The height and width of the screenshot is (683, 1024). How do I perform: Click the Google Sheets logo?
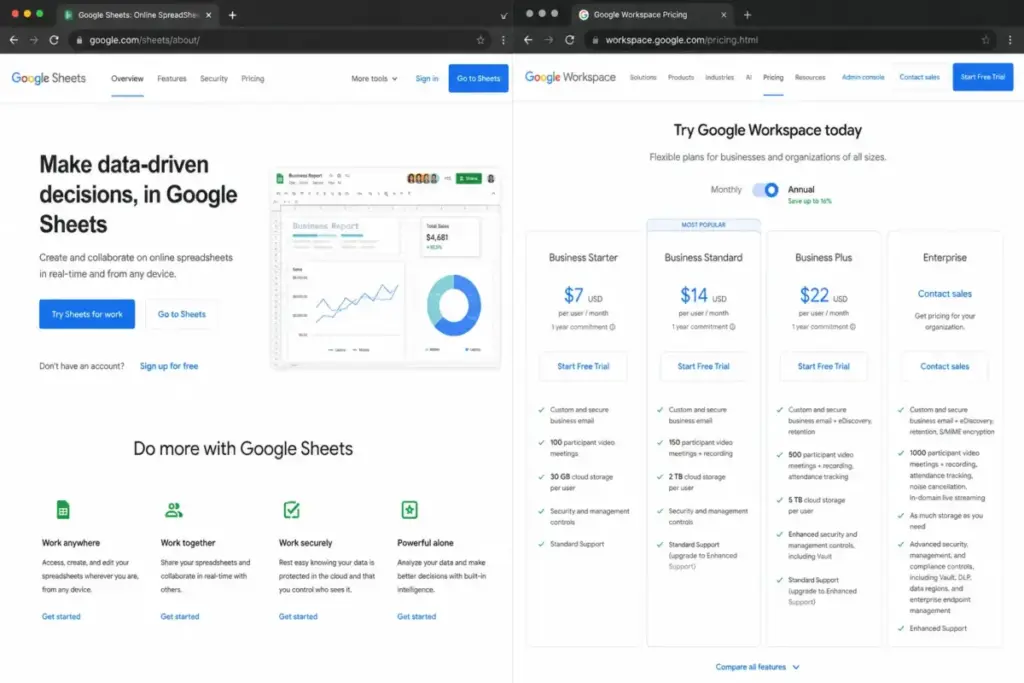click(48, 78)
